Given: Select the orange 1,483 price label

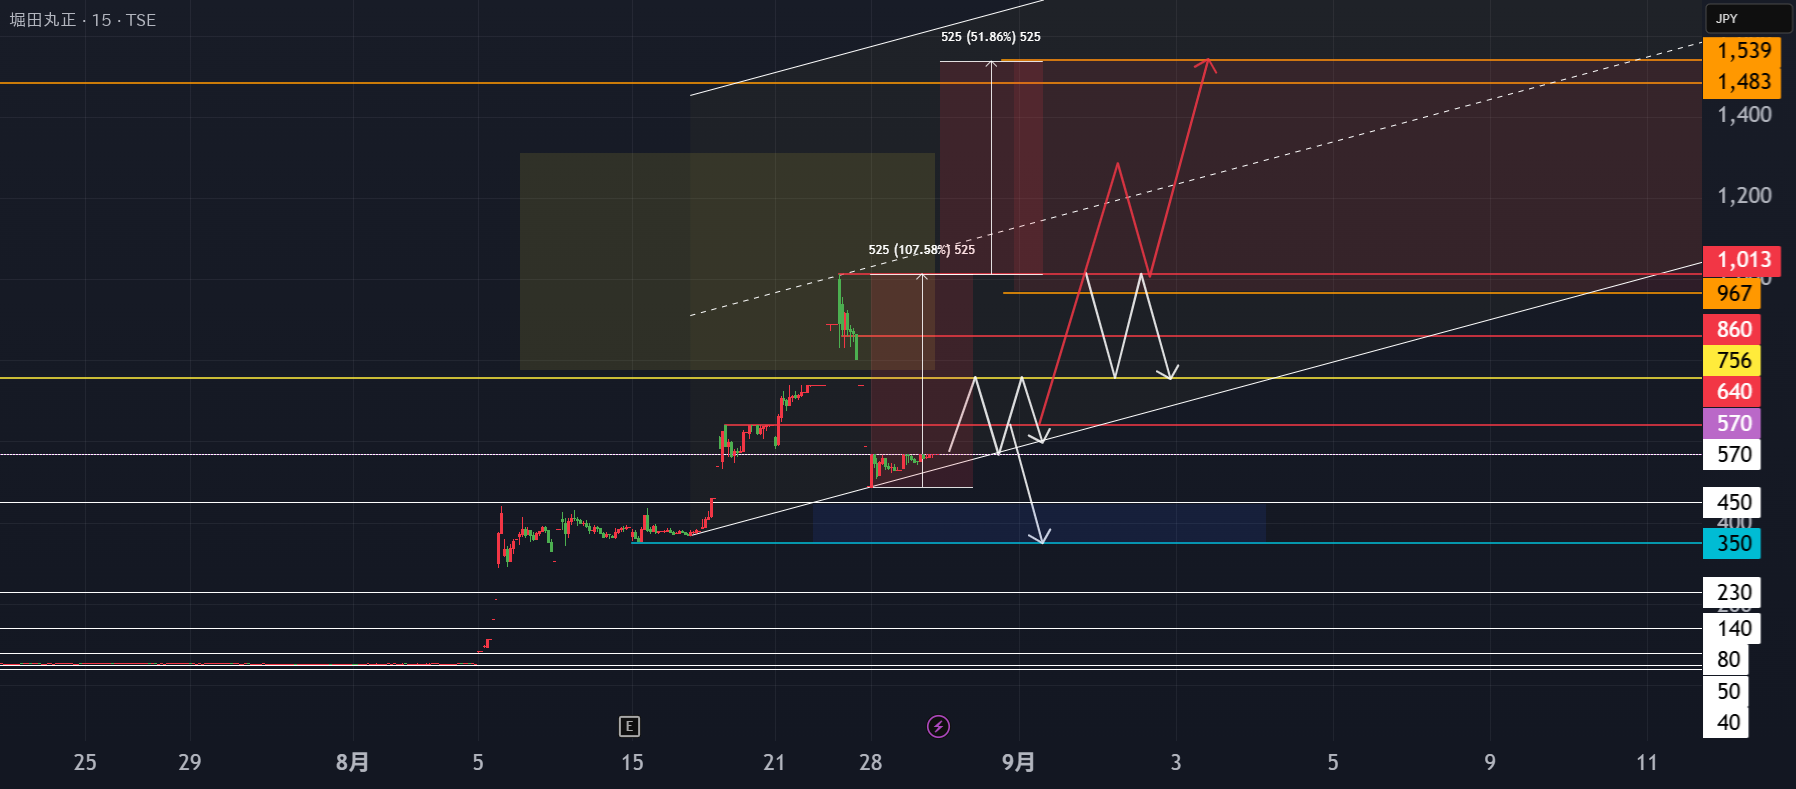Looking at the screenshot, I should click(x=1744, y=82).
